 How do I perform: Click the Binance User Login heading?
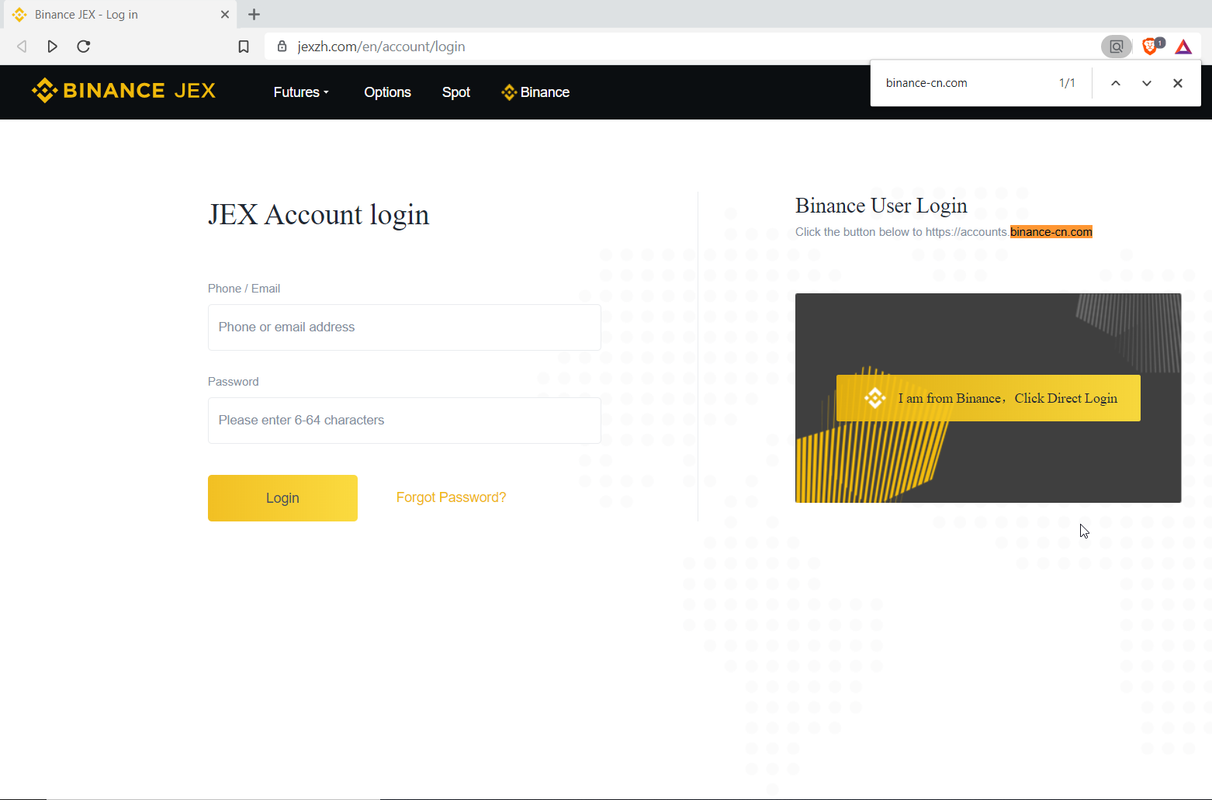(x=881, y=206)
